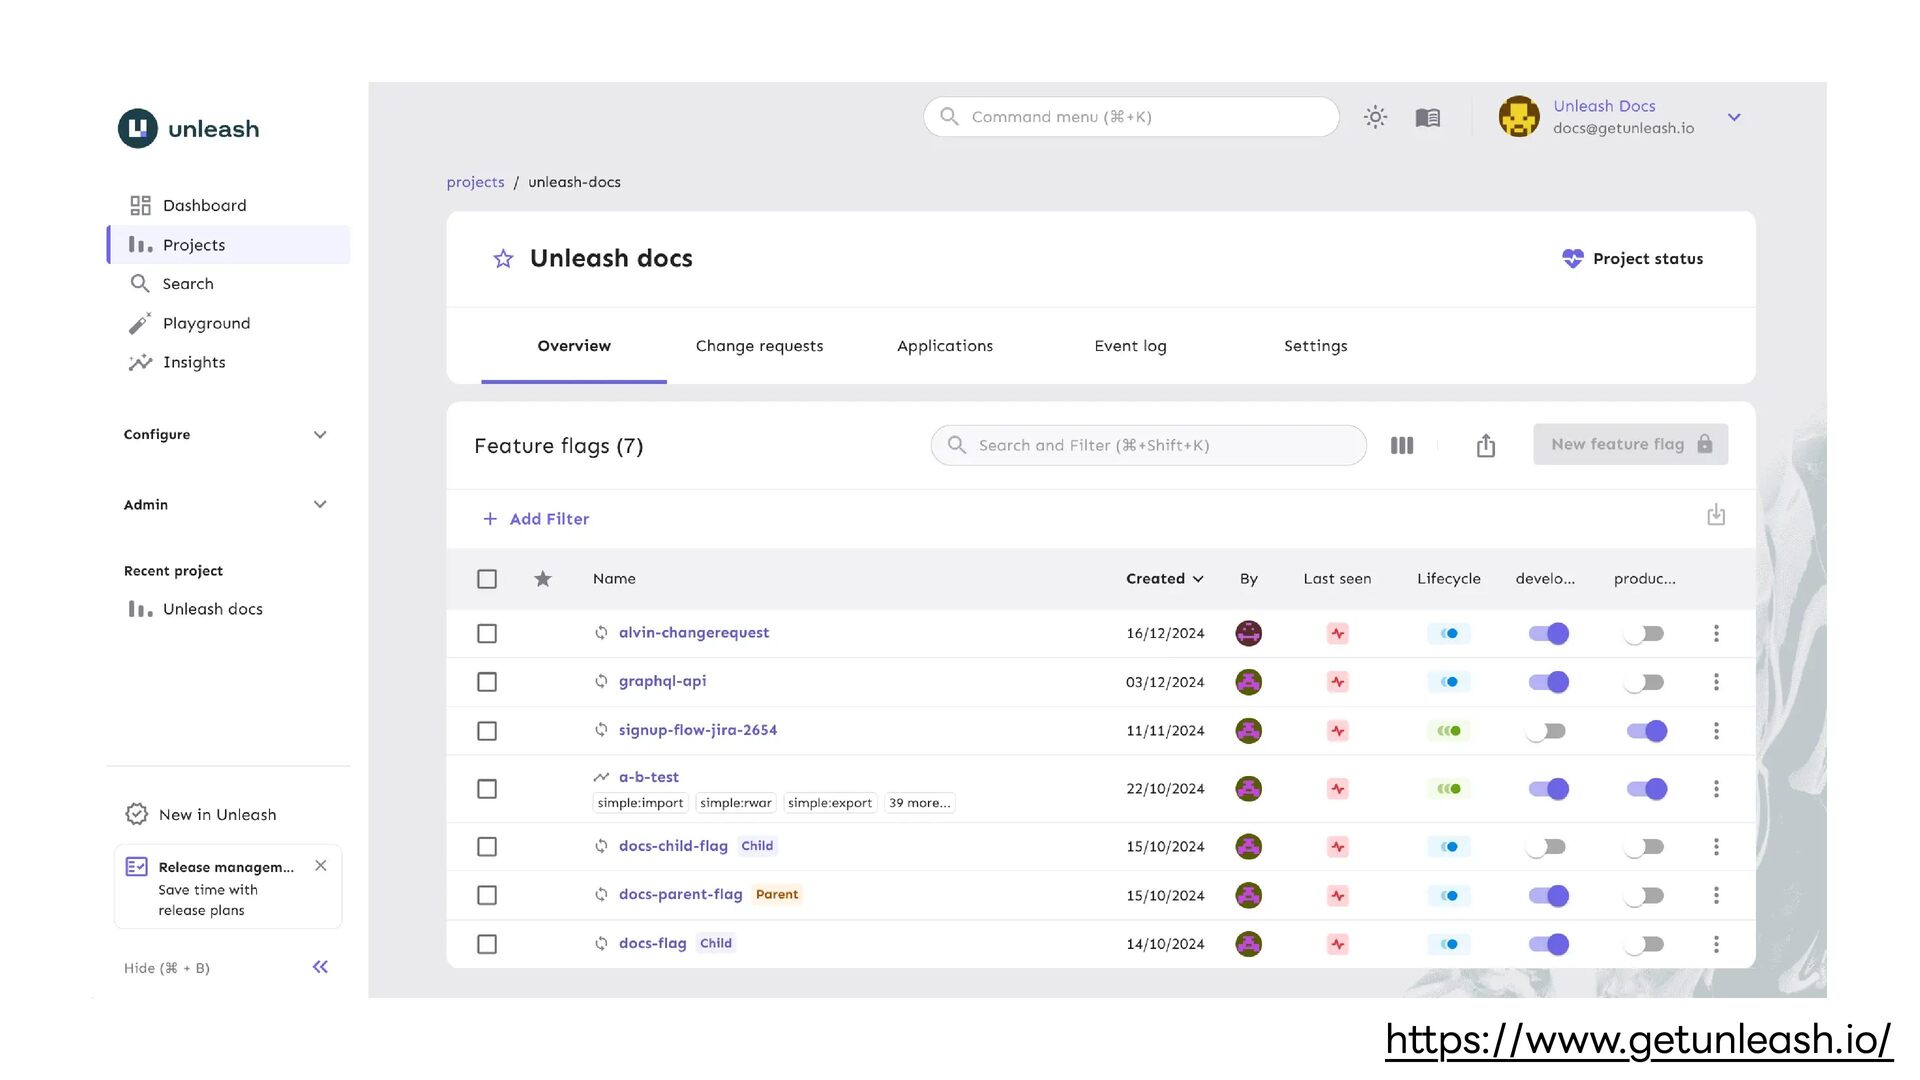Favorite the Unleash docs project star
The height and width of the screenshot is (1080, 1920).
(x=503, y=259)
